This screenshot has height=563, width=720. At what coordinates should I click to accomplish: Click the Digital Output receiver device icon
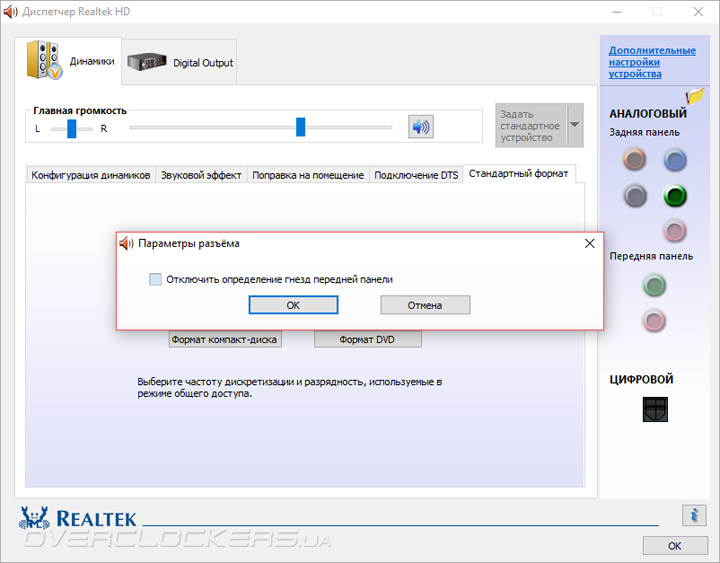146,62
